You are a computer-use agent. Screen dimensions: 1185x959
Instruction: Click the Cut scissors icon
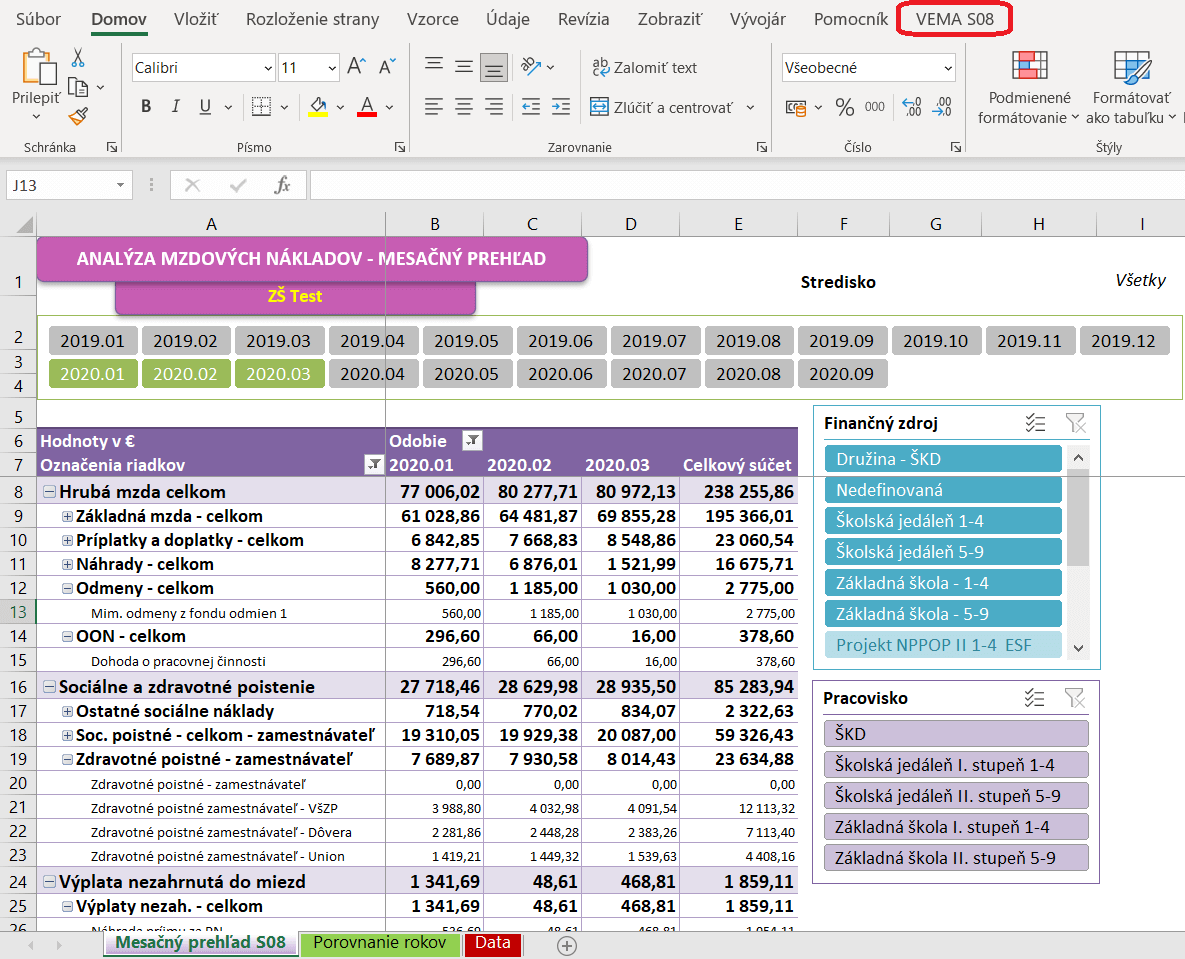point(78,58)
